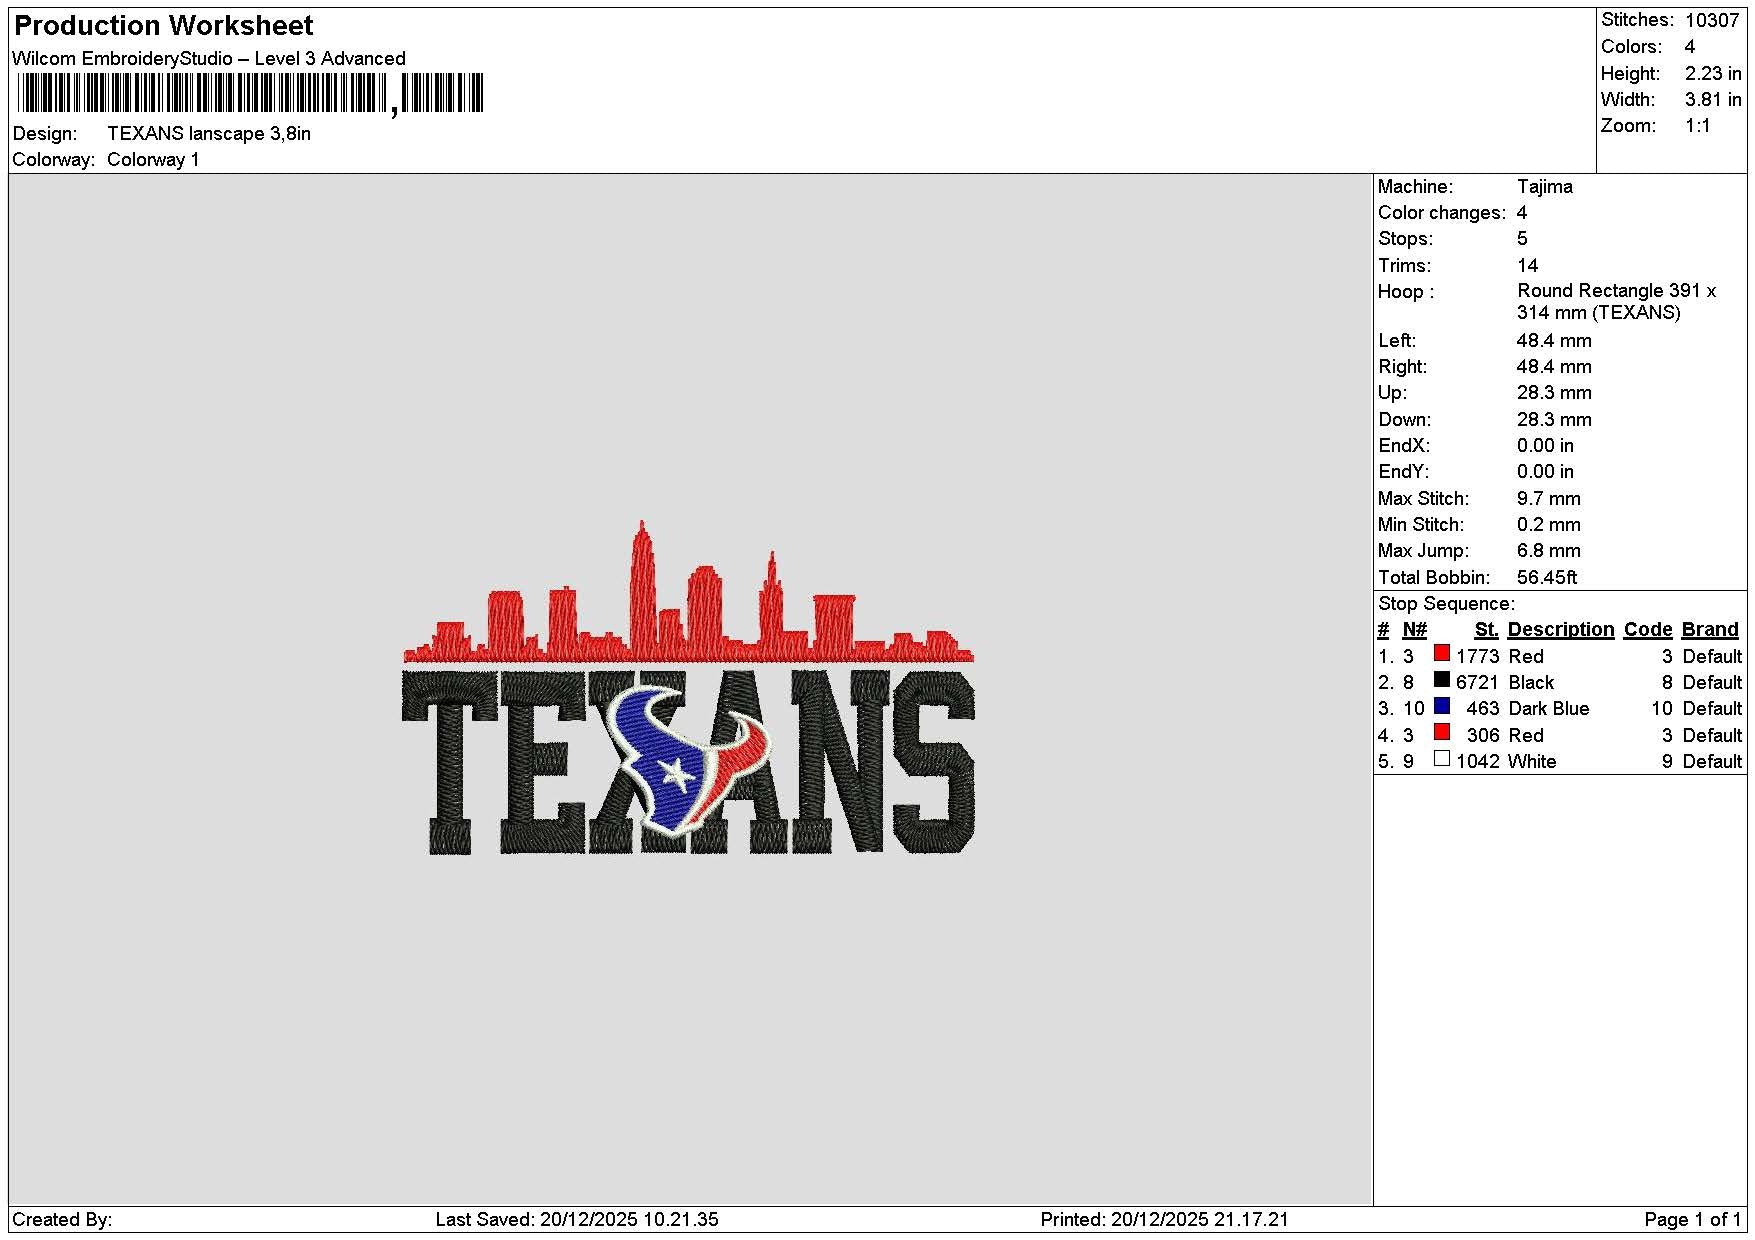The width and height of the screenshot is (1755, 1240).
Task: Pick the white thread swatch in row 5
Action: [x=1441, y=759]
